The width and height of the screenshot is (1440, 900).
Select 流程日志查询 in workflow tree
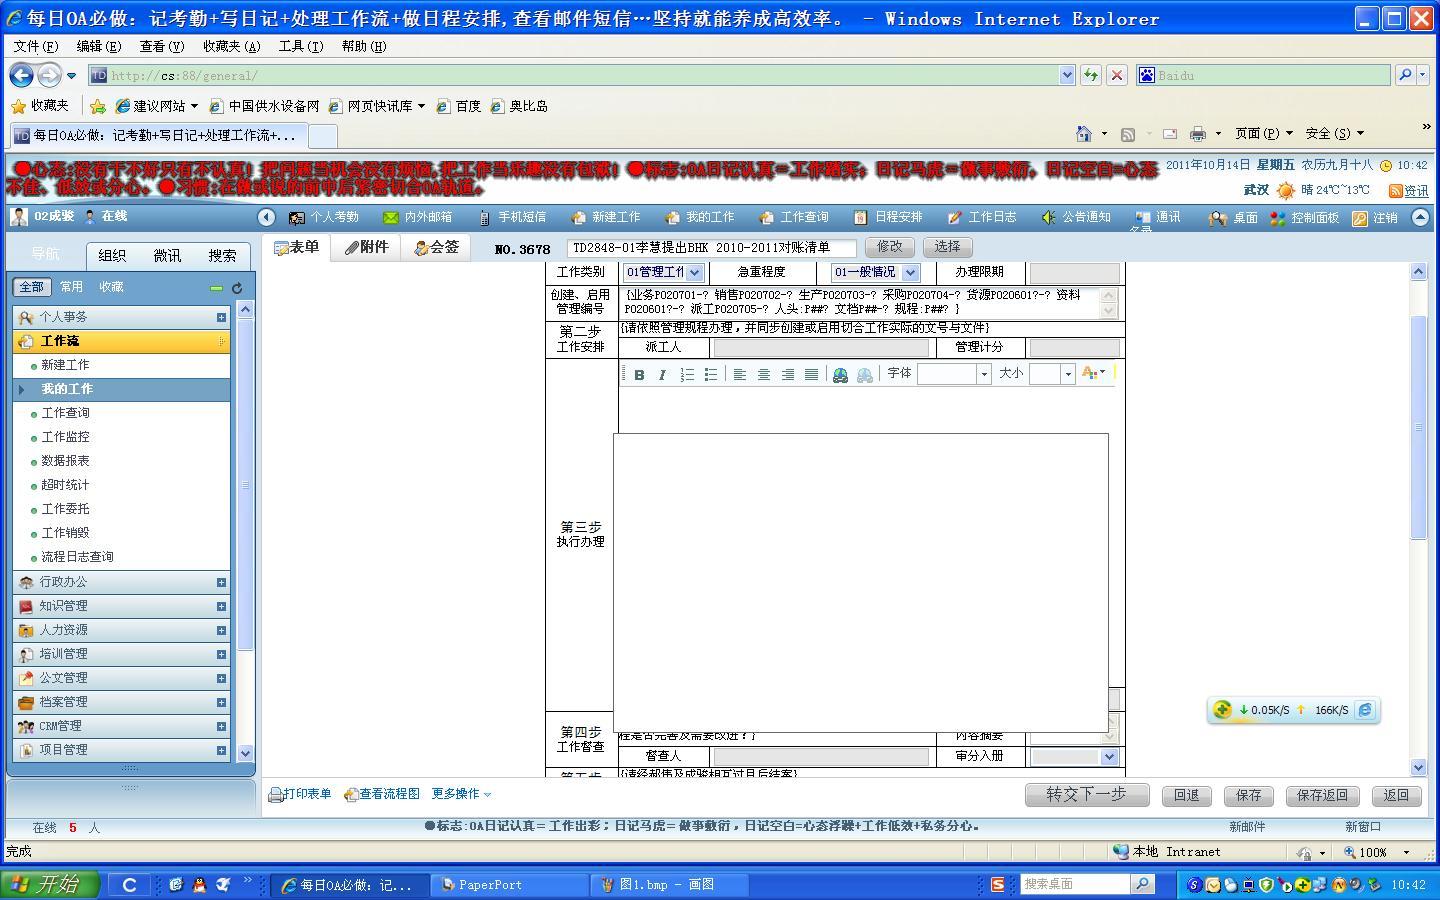pos(77,557)
